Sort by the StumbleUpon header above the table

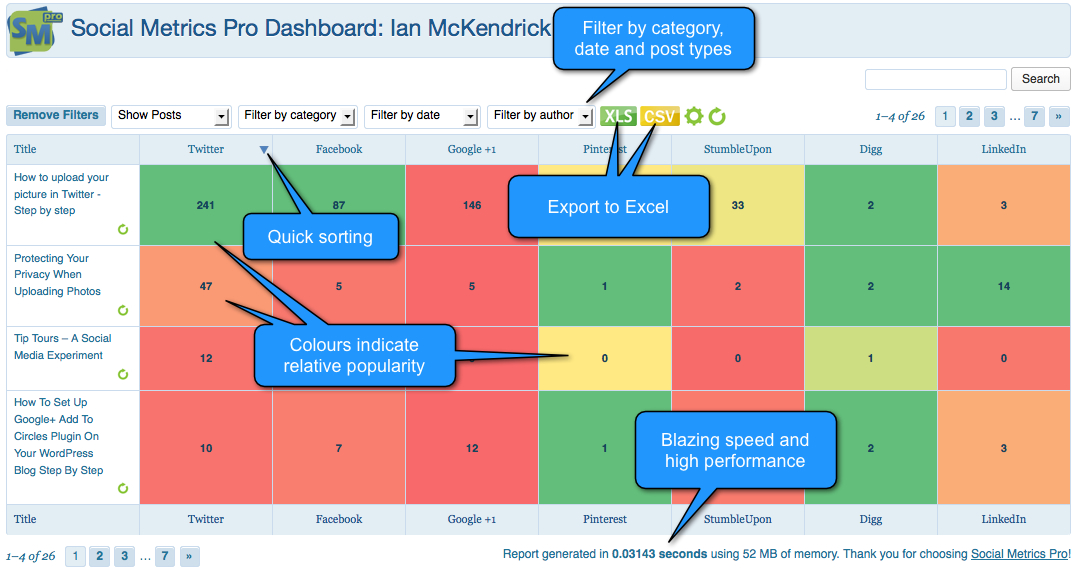click(x=738, y=149)
